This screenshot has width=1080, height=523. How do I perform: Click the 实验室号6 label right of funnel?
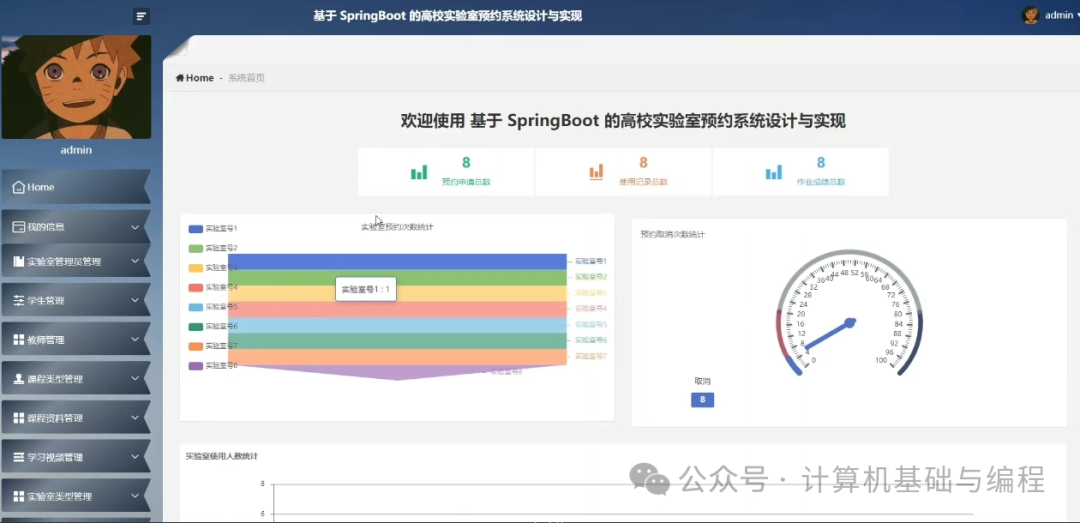point(591,340)
